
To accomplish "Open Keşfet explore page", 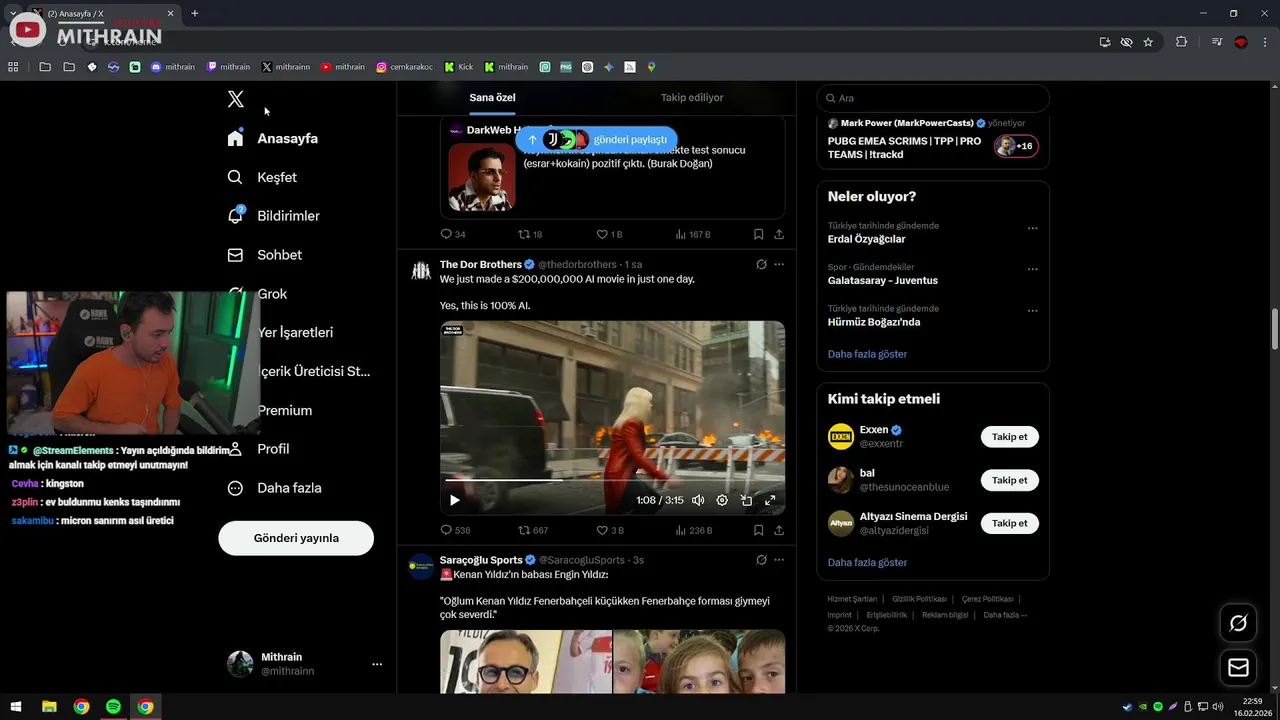I will pyautogui.click(x=262, y=177).
